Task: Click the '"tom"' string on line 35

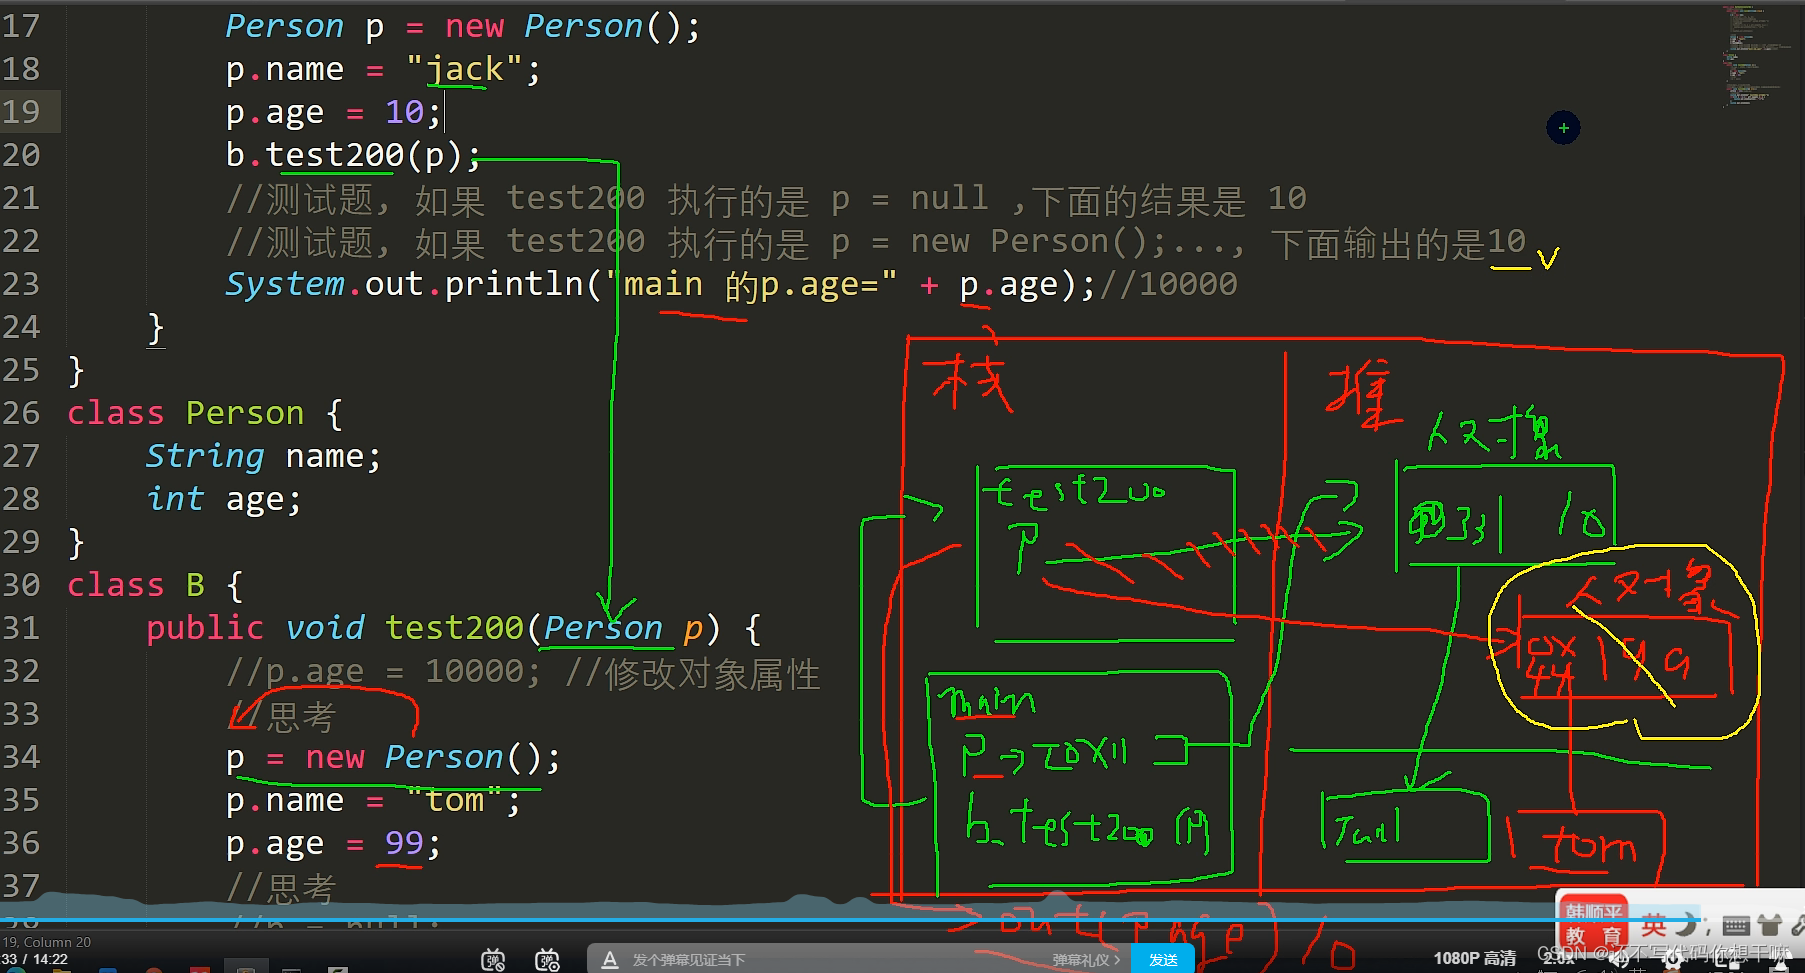Action: point(454,800)
